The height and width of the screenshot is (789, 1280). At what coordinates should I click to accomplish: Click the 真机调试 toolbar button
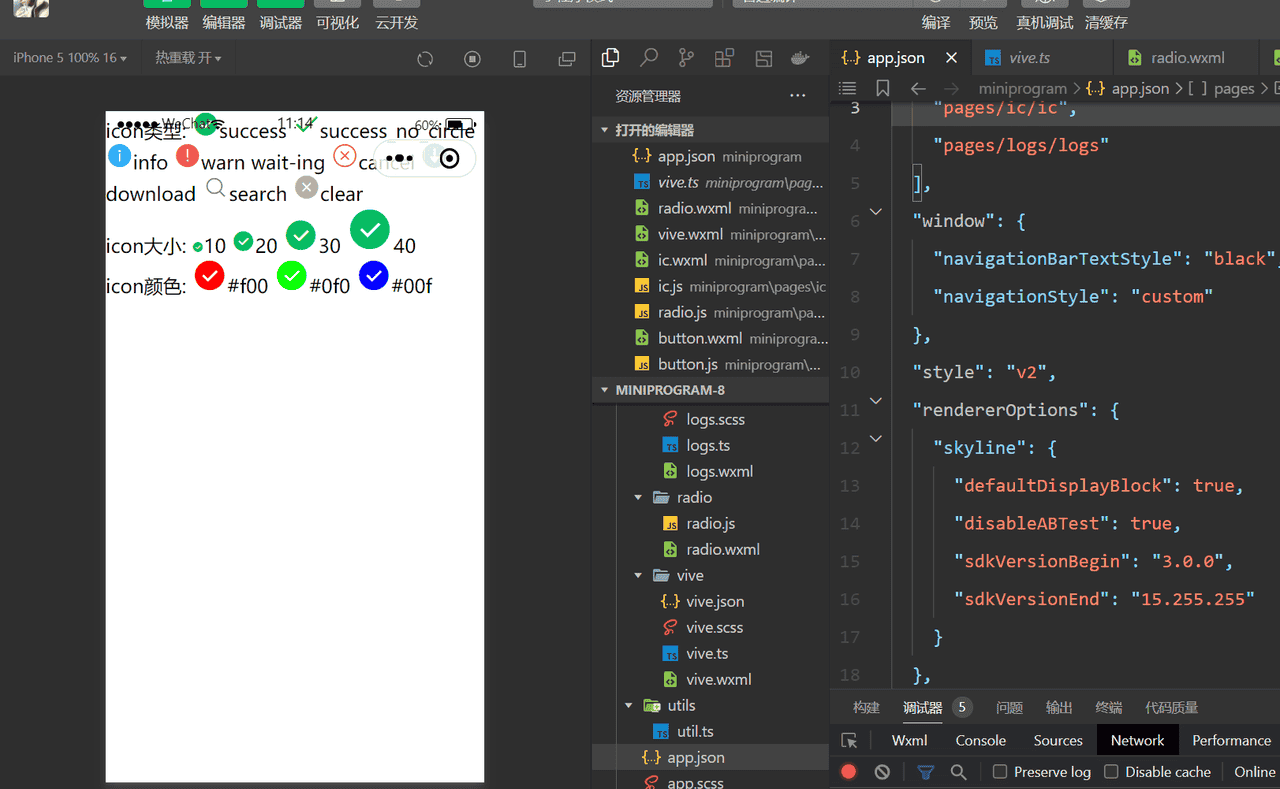pyautogui.click(x=1044, y=22)
